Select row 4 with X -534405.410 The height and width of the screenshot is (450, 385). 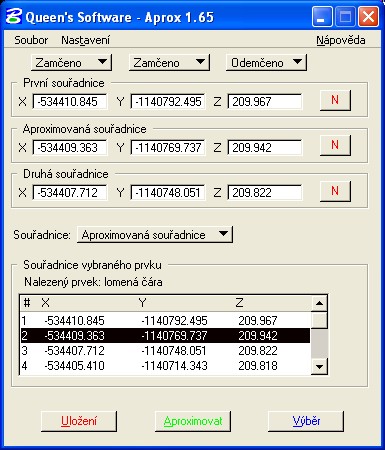(x=165, y=366)
